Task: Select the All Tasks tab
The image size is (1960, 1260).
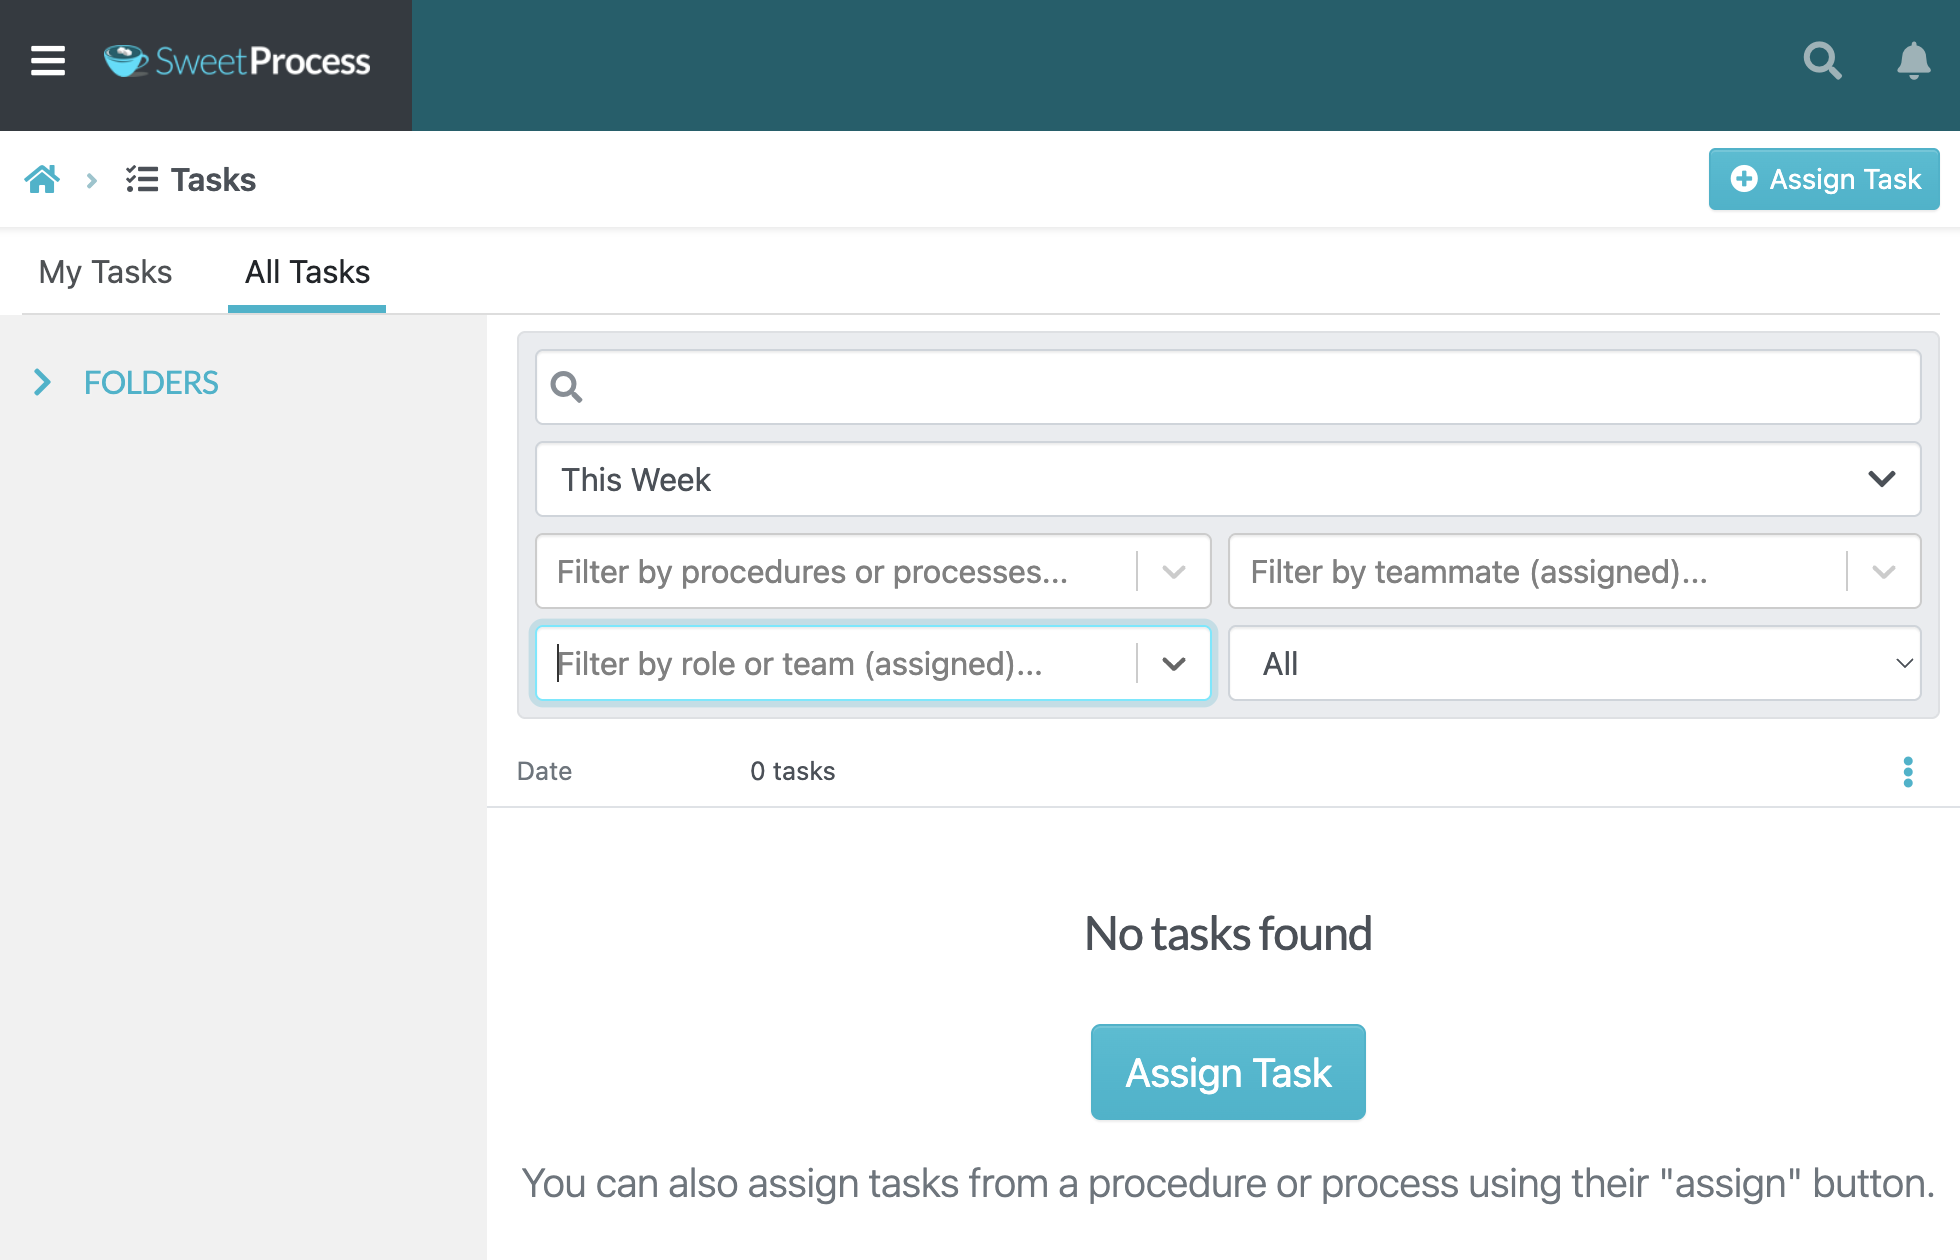Action: [x=307, y=272]
